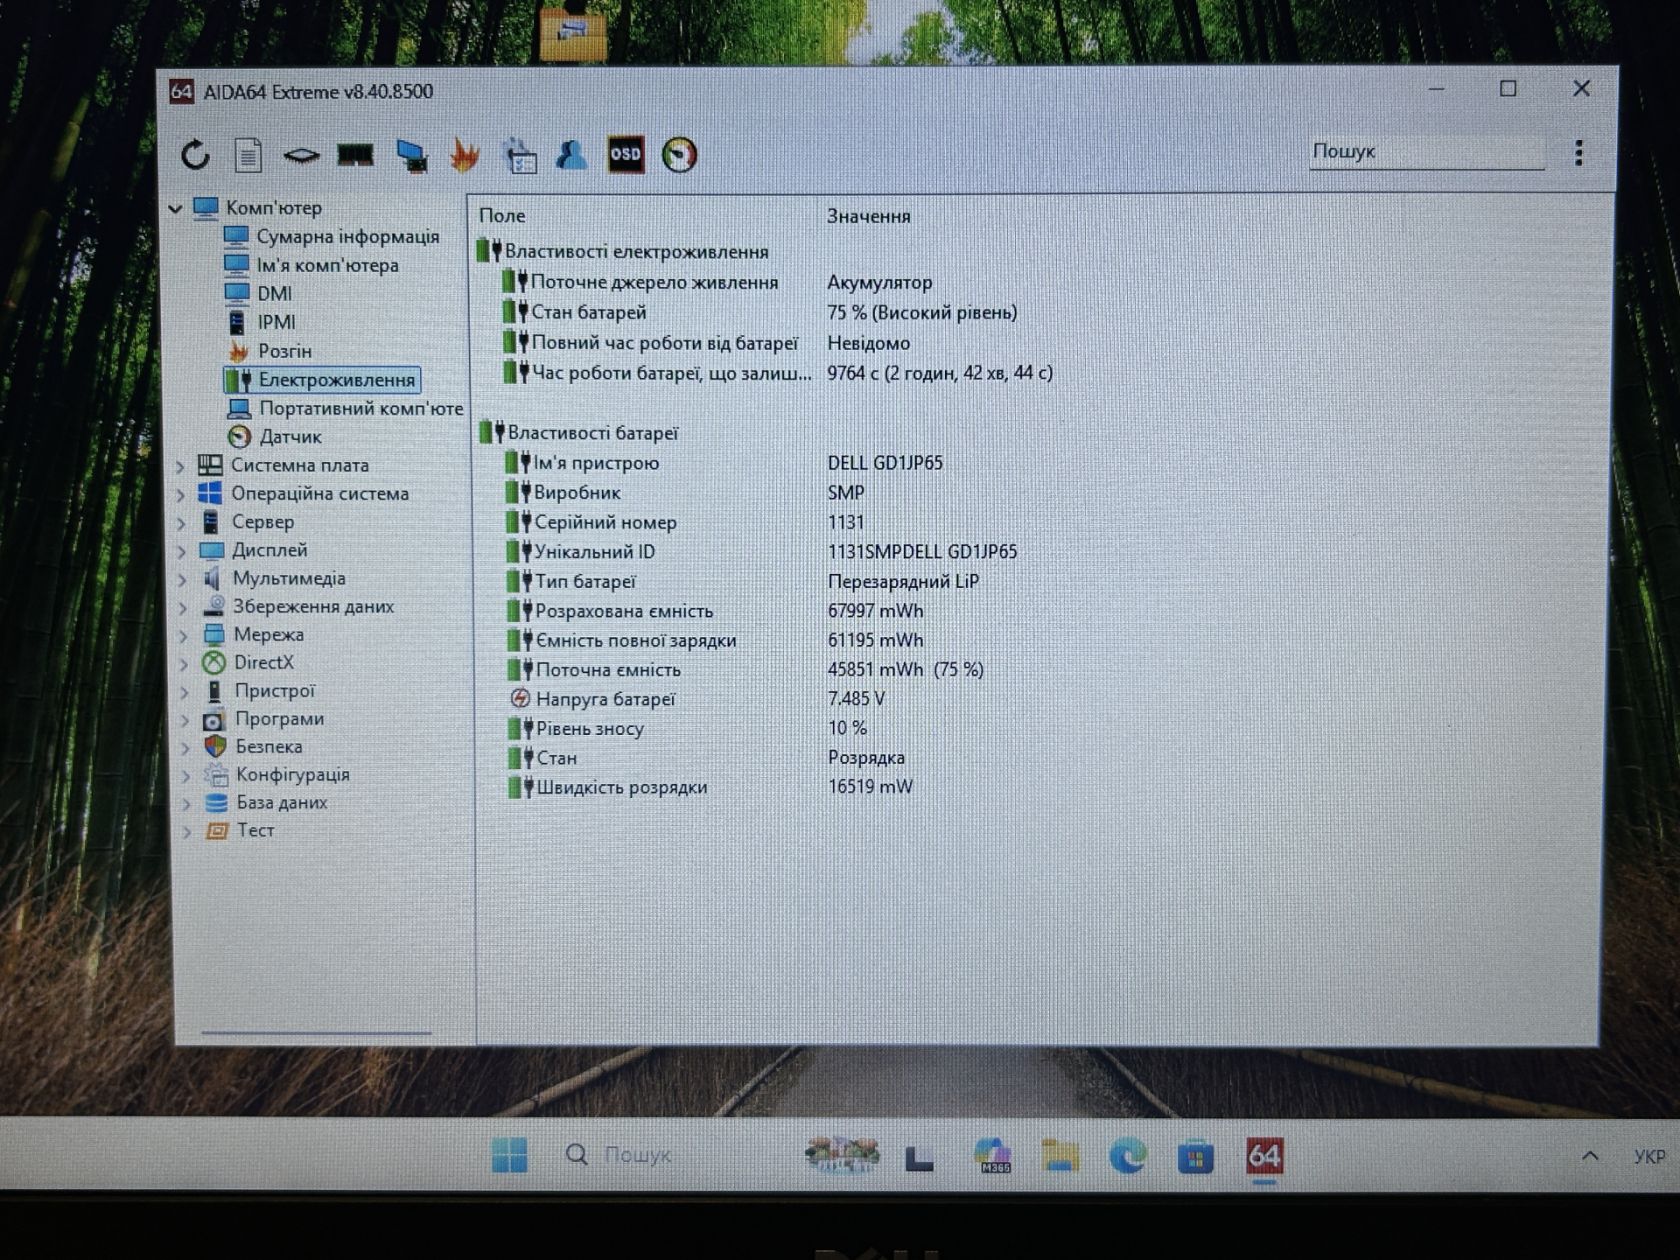
Task: Select the Електроживлення tree item
Action: point(321,380)
